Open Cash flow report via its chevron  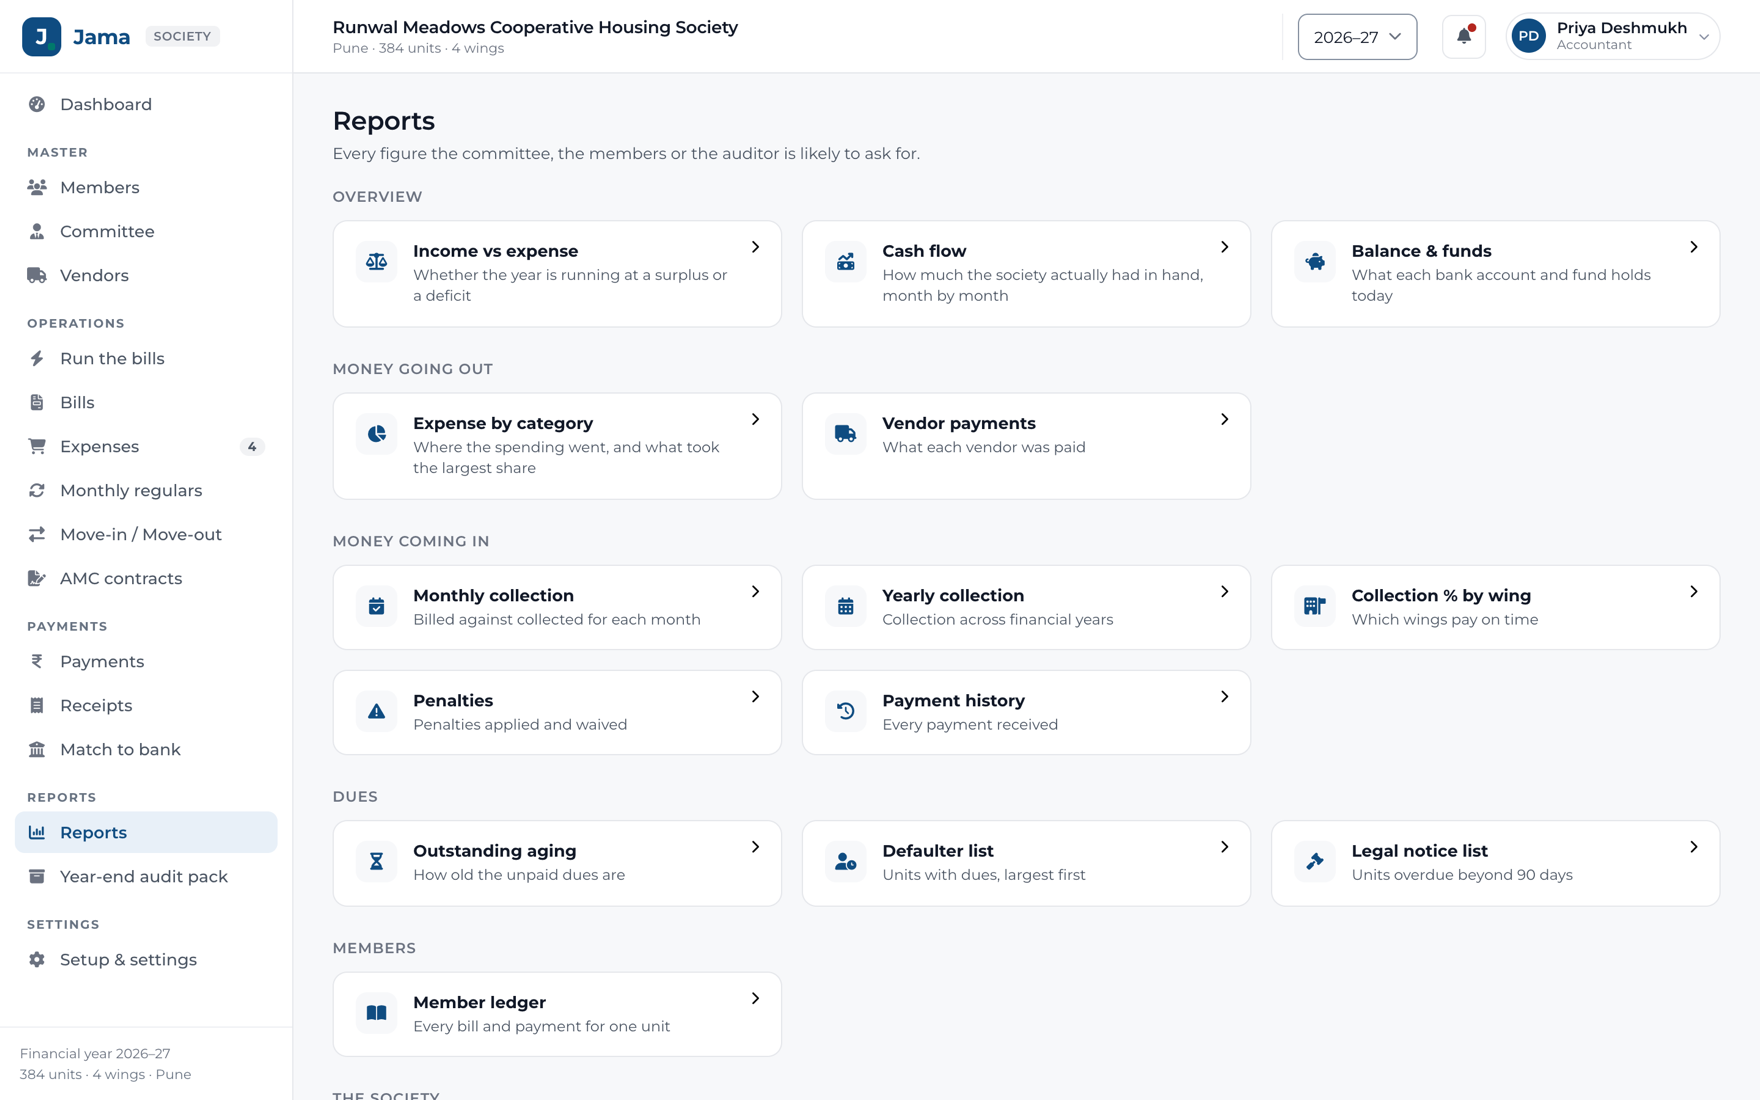[x=1225, y=247]
